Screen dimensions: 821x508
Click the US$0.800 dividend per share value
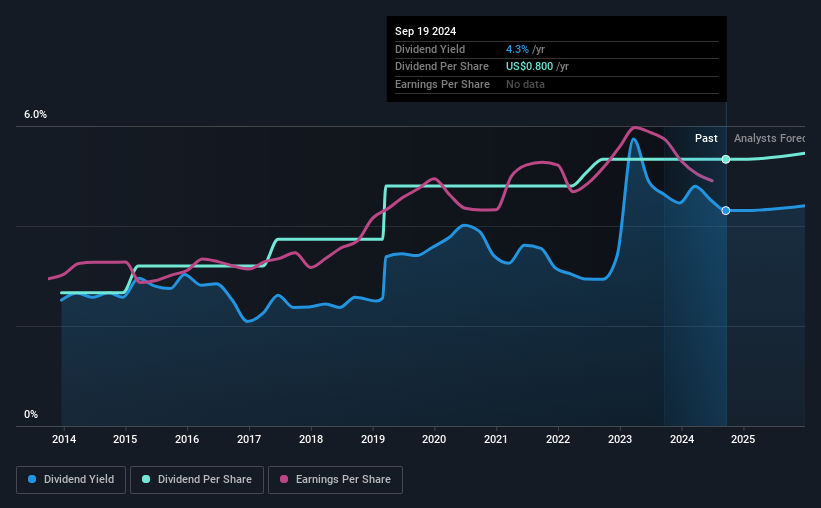coord(529,67)
